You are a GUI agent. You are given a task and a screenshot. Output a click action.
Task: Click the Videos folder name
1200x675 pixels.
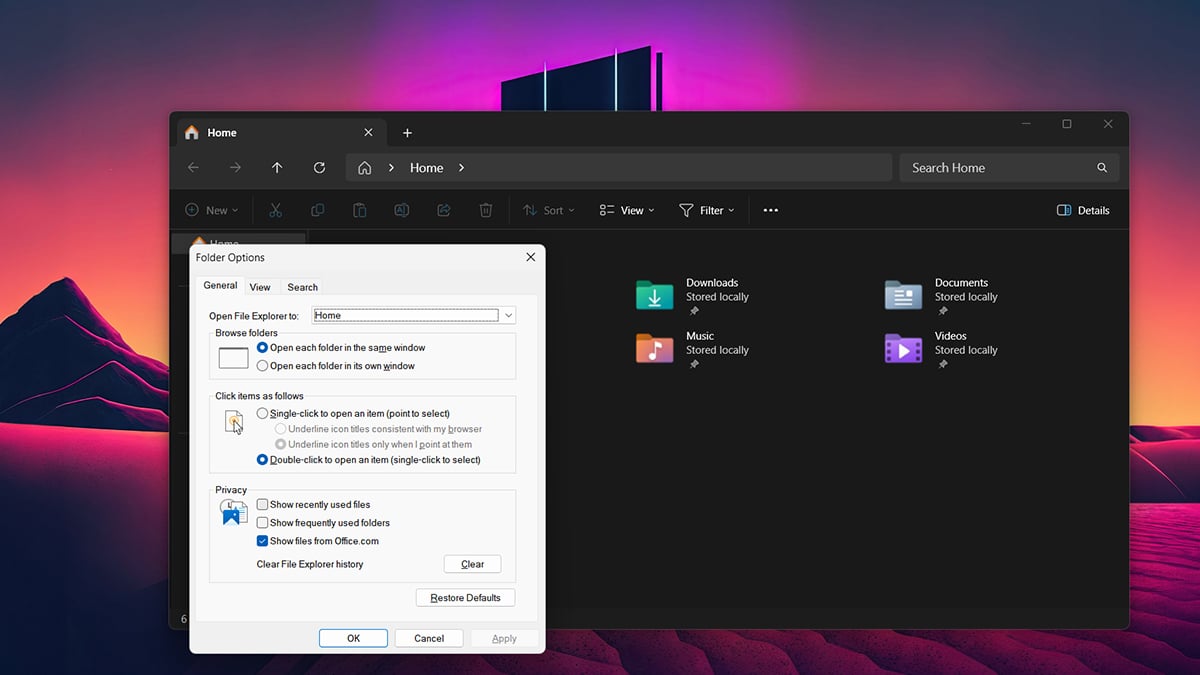(x=951, y=336)
